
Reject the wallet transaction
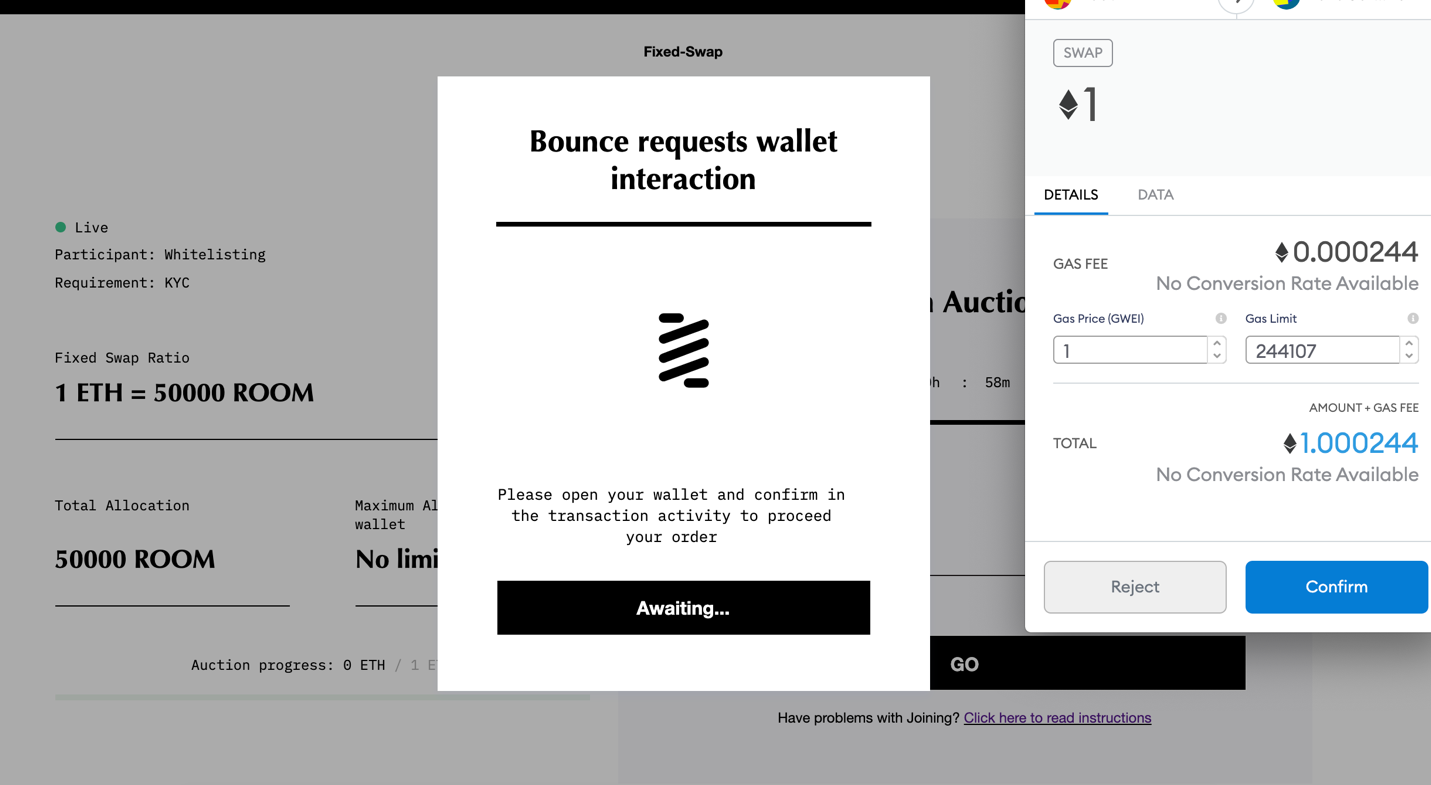point(1135,587)
